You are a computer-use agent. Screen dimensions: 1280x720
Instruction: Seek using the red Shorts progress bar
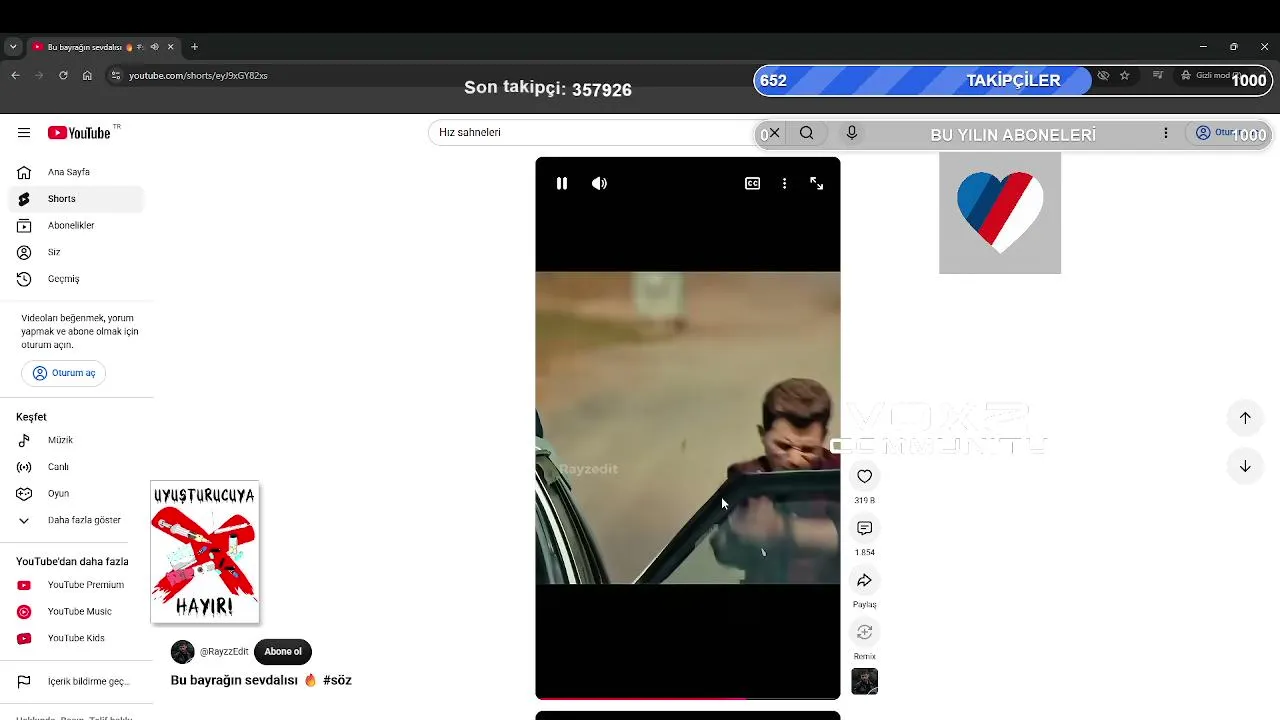click(x=688, y=697)
